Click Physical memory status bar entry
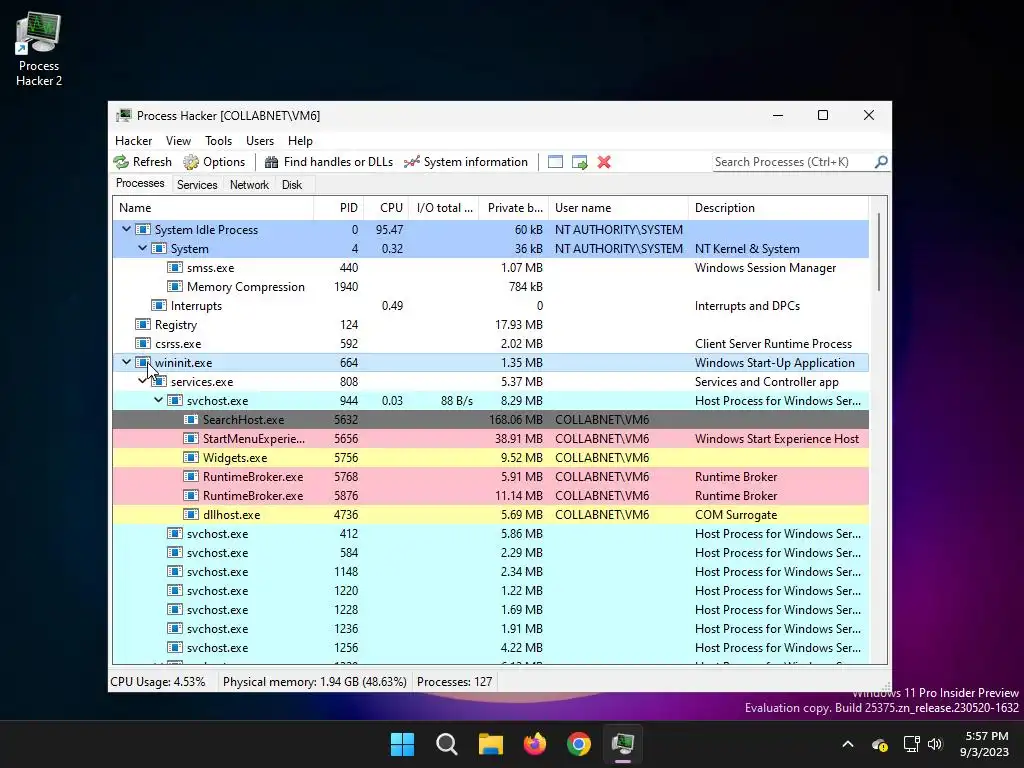The width and height of the screenshot is (1024, 768). (315, 682)
